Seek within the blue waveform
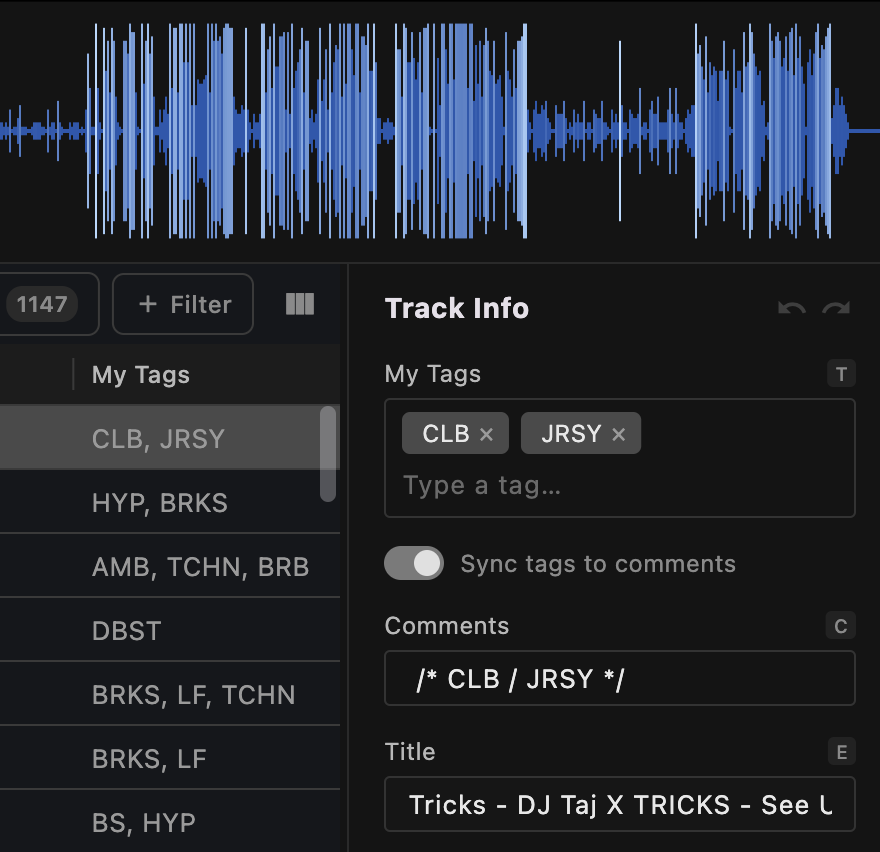The height and width of the screenshot is (852, 880). (x=440, y=131)
